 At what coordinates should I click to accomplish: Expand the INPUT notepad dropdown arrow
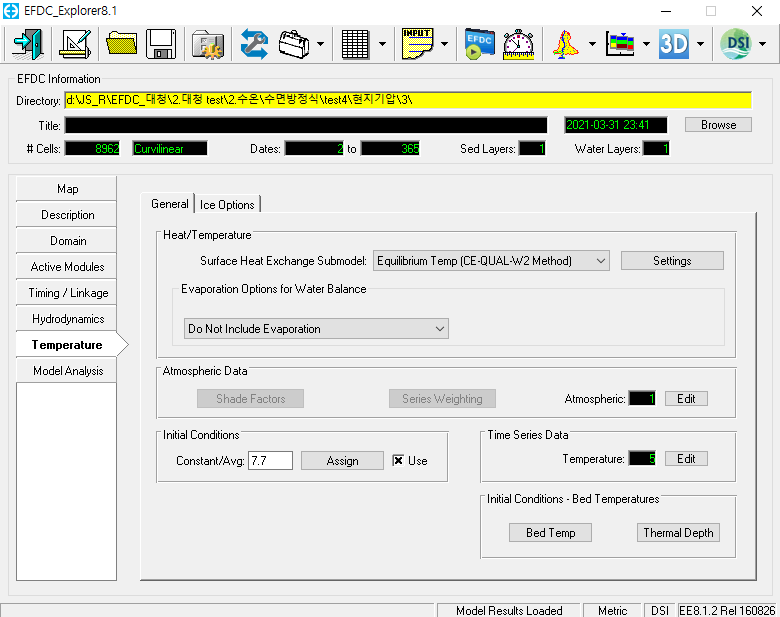coord(444,44)
